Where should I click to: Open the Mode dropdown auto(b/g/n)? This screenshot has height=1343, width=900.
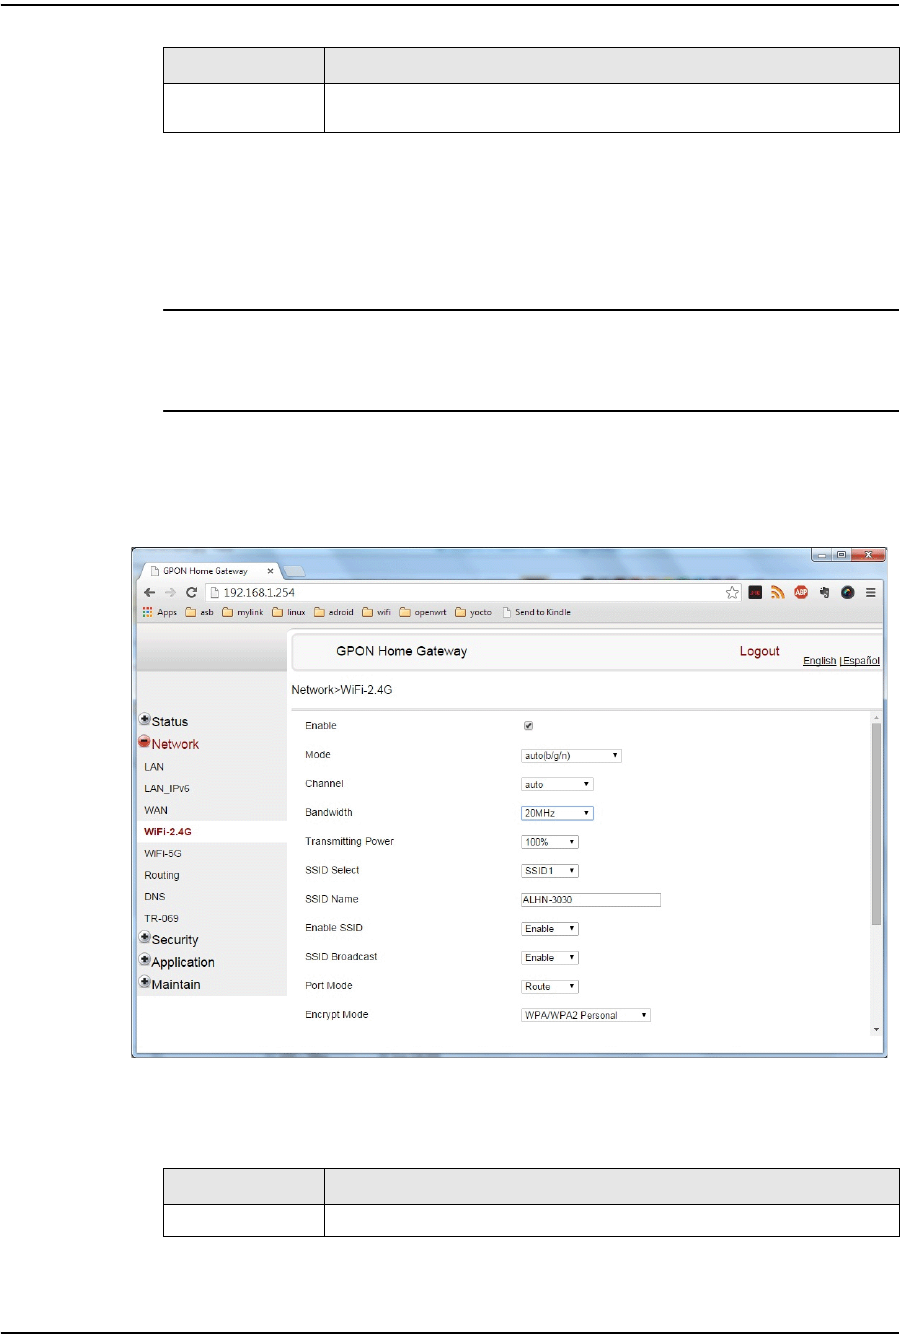pyautogui.click(x=571, y=756)
